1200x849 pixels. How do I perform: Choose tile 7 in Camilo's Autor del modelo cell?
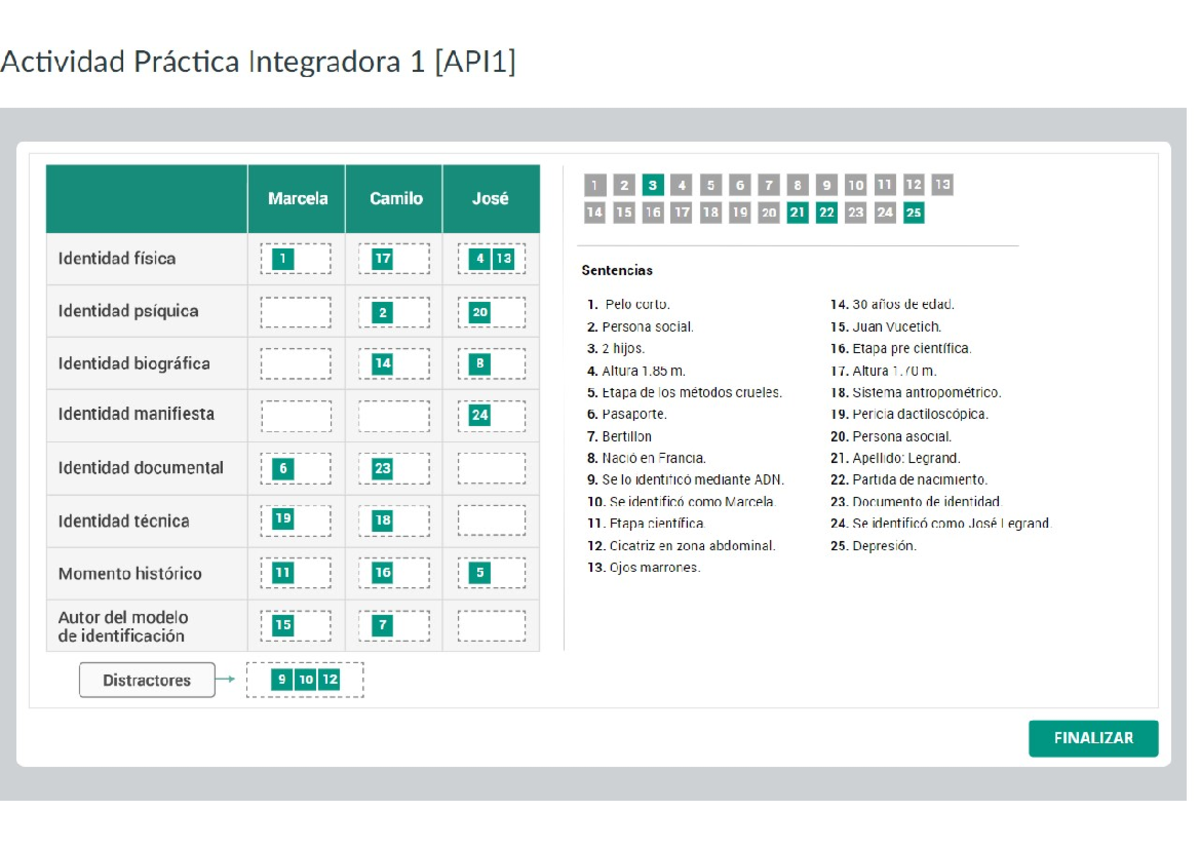pos(382,625)
